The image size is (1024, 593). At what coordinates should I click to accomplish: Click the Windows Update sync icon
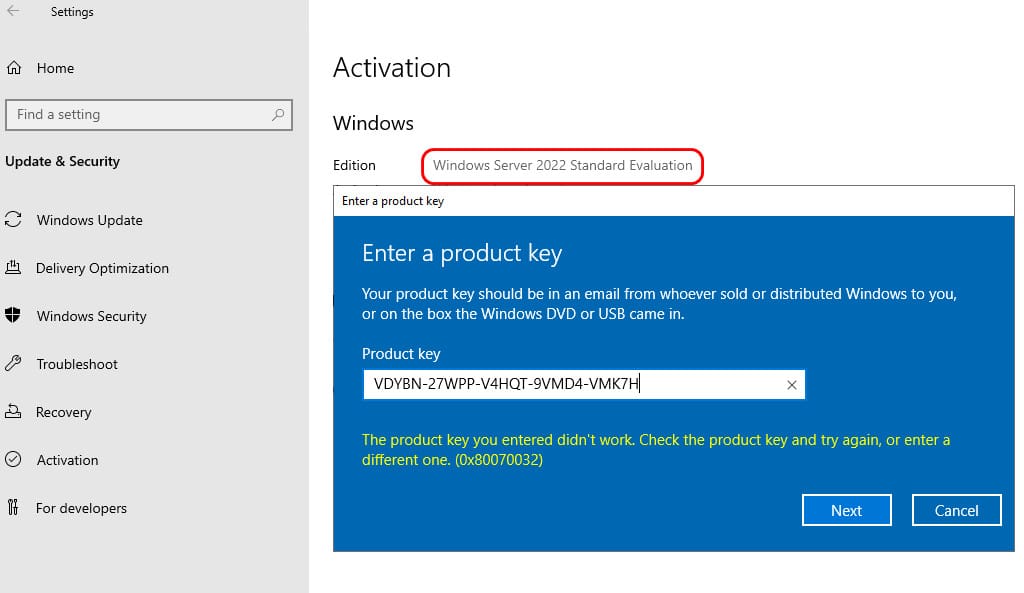pyautogui.click(x=13, y=219)
